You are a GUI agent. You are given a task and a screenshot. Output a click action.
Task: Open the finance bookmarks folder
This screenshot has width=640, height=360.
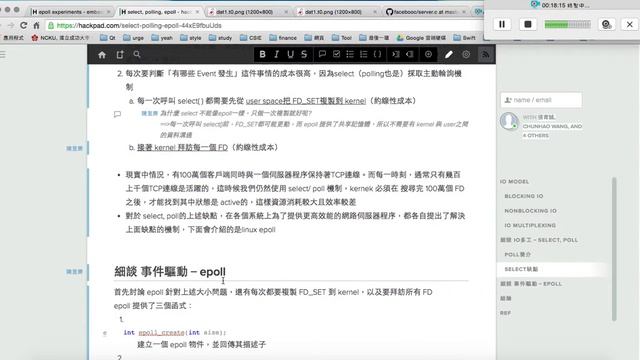coord(283,38)
